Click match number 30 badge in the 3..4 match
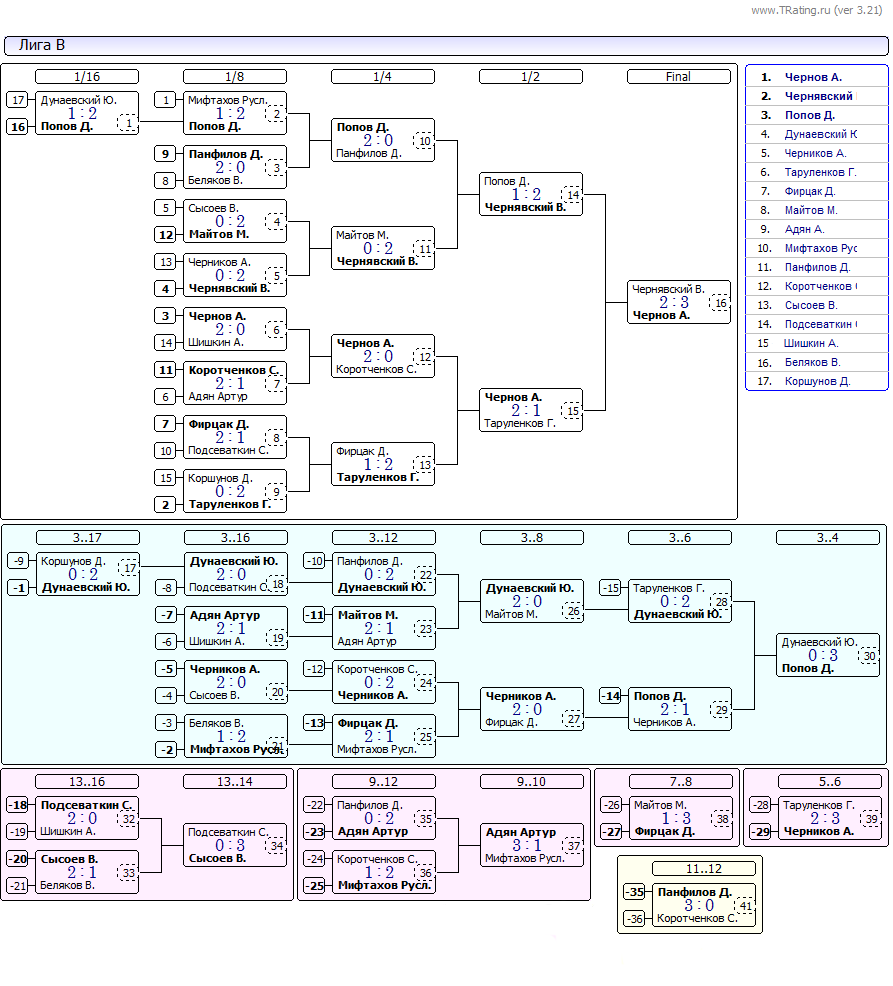The width and height of the screenshot is (893, 986). [x=870, y=656]
